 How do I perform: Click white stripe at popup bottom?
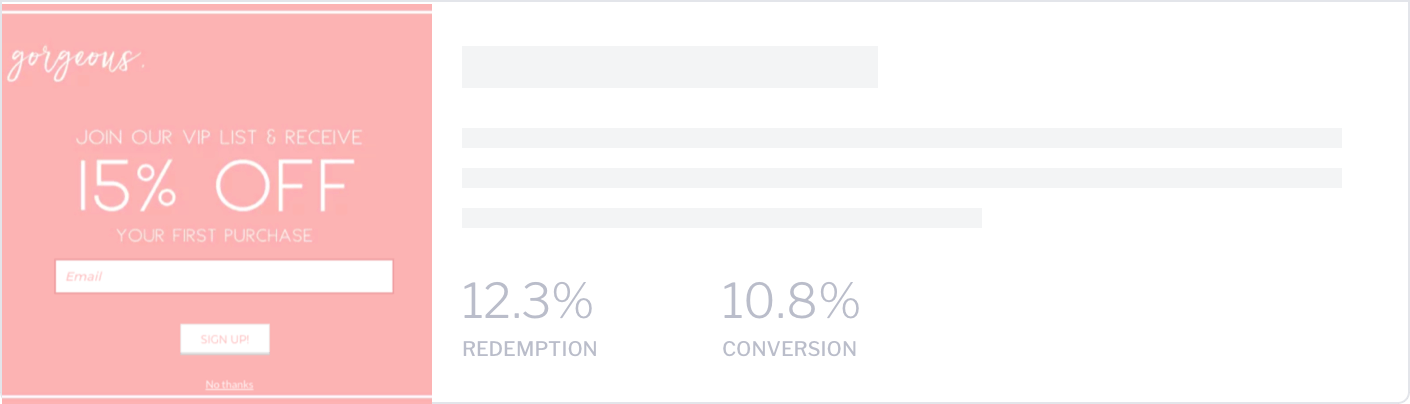coord(216,397)
